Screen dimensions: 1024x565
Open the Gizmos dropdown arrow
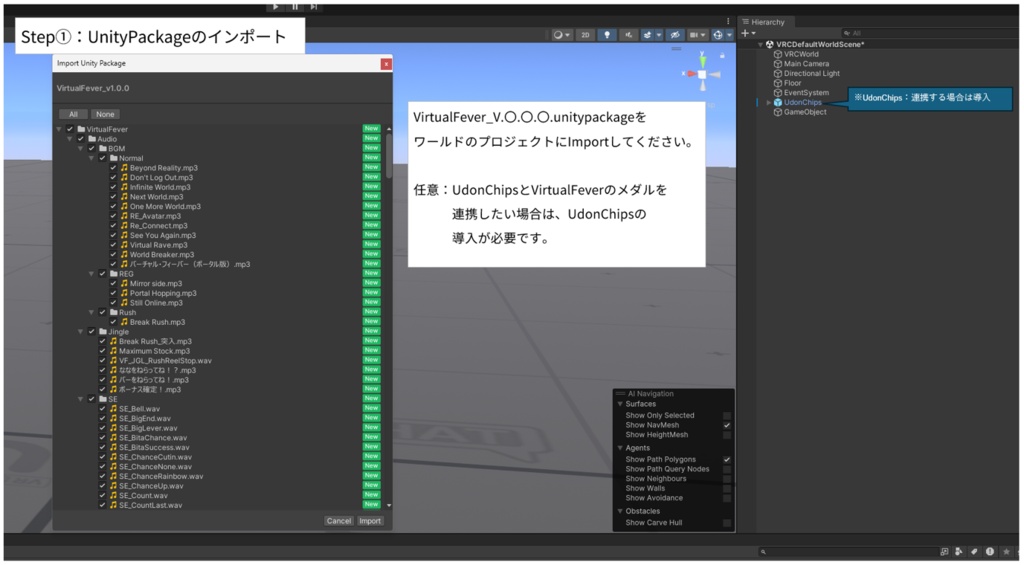[x=729, y=35]
